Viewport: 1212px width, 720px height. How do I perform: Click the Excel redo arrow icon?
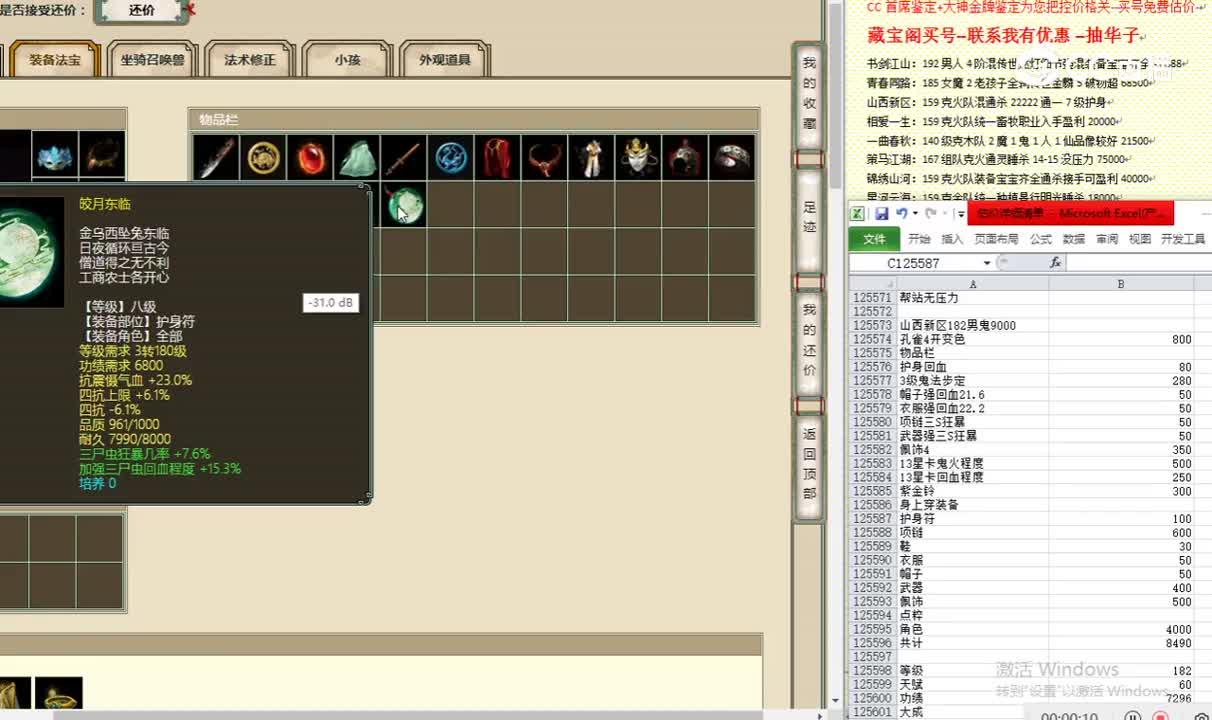(930, 214)
